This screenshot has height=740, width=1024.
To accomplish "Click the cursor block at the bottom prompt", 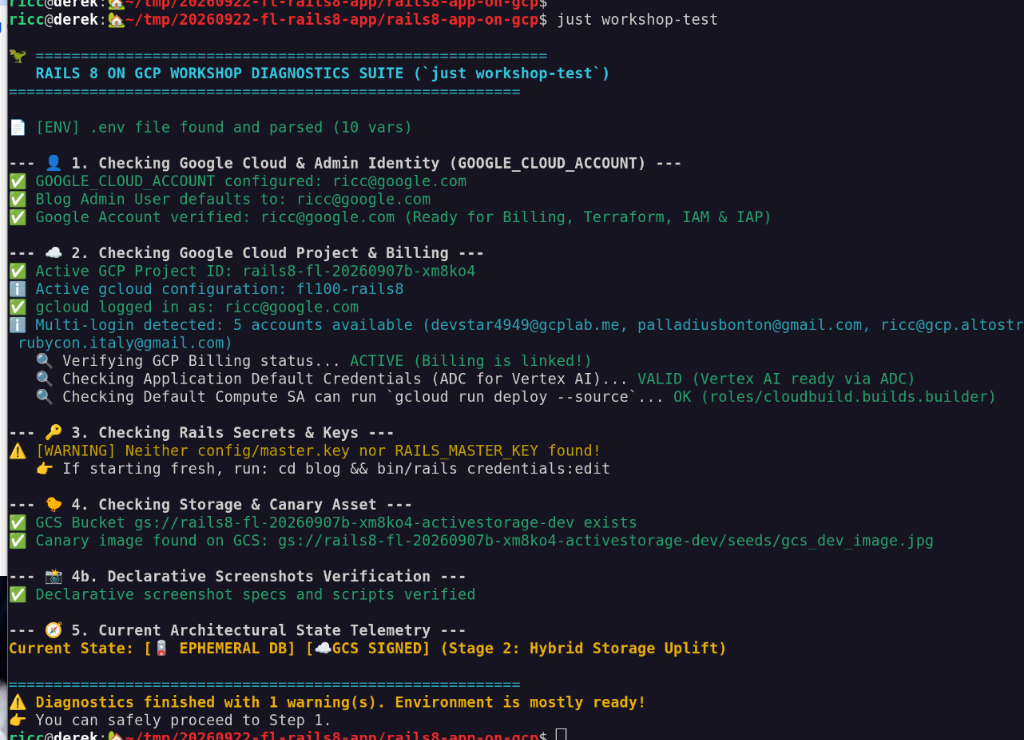I will pyautogui.click(x=561, y=733).
